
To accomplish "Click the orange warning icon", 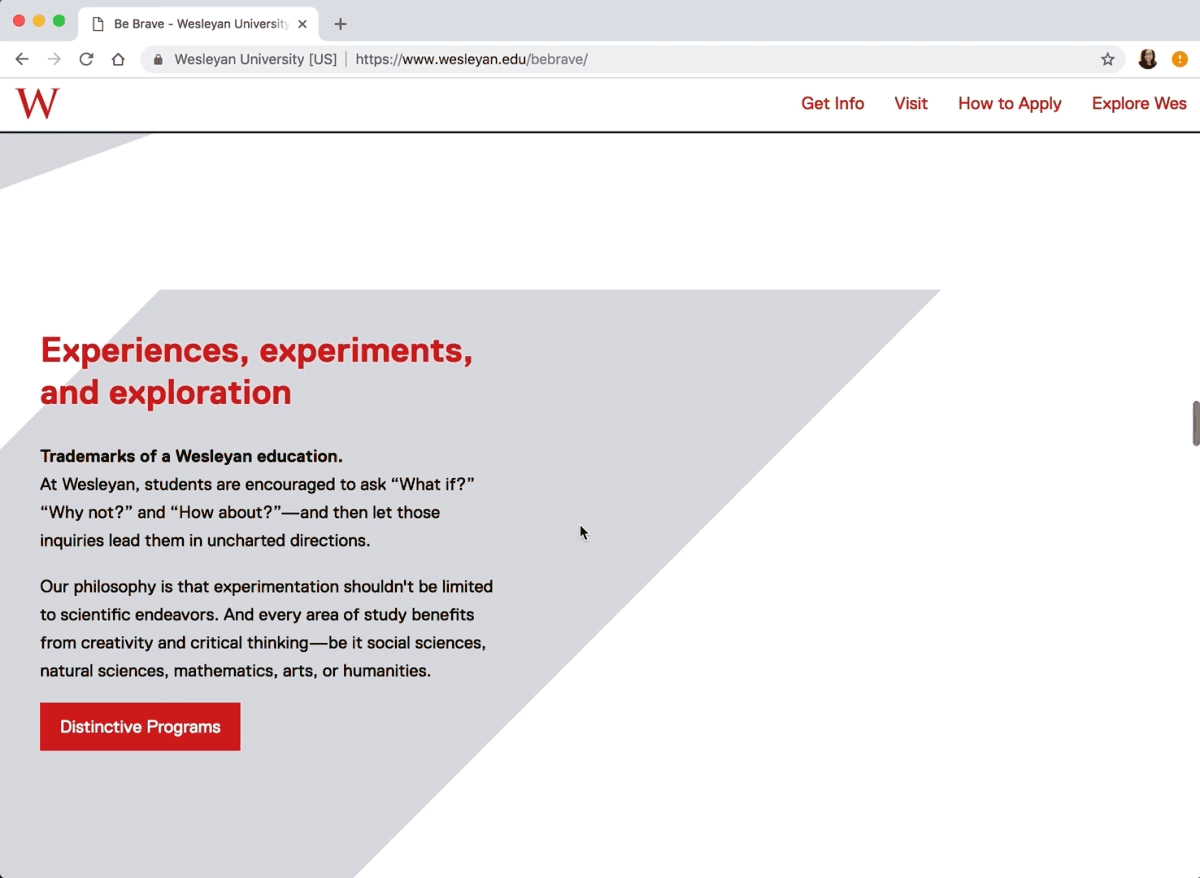I will click(x=1180, y=59).
